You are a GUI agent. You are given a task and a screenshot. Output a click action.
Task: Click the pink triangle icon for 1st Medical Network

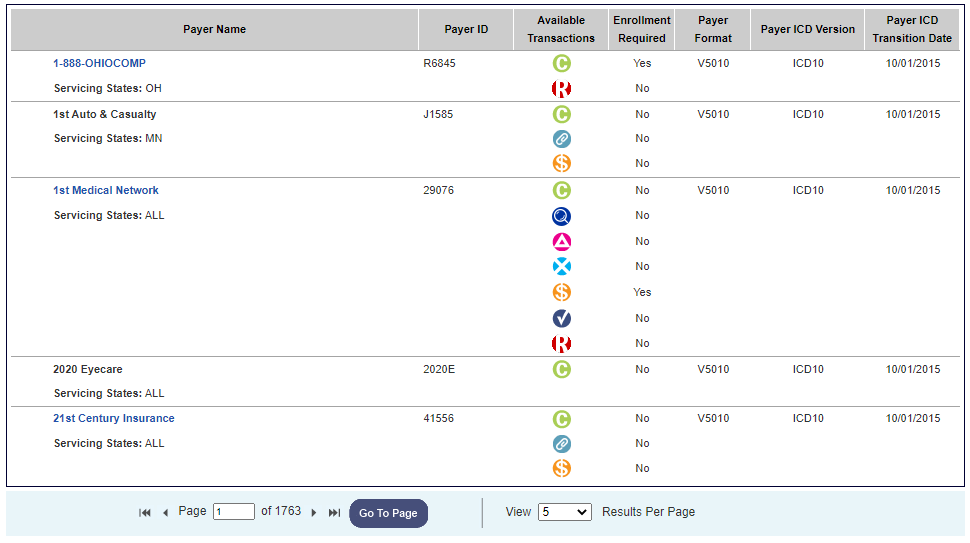click(562, 241)
